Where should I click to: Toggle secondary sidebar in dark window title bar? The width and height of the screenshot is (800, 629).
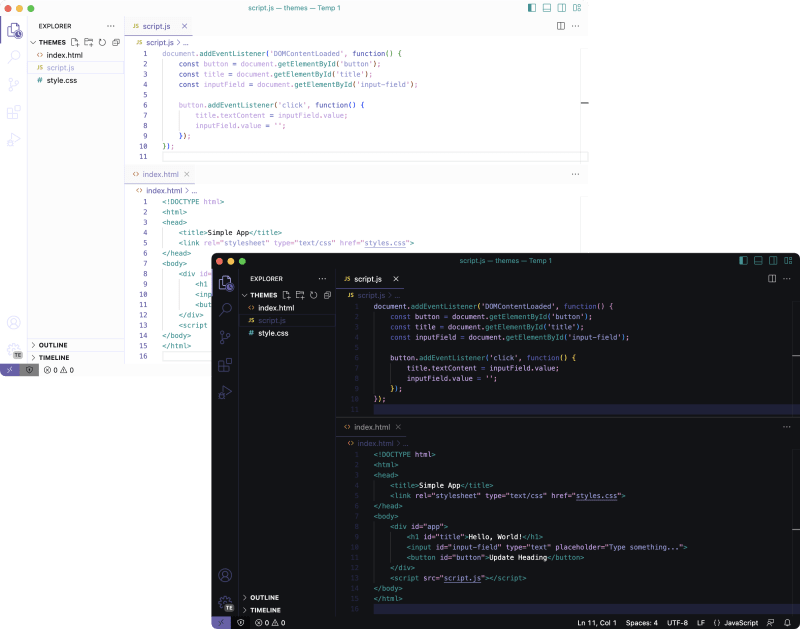[773, 261]
